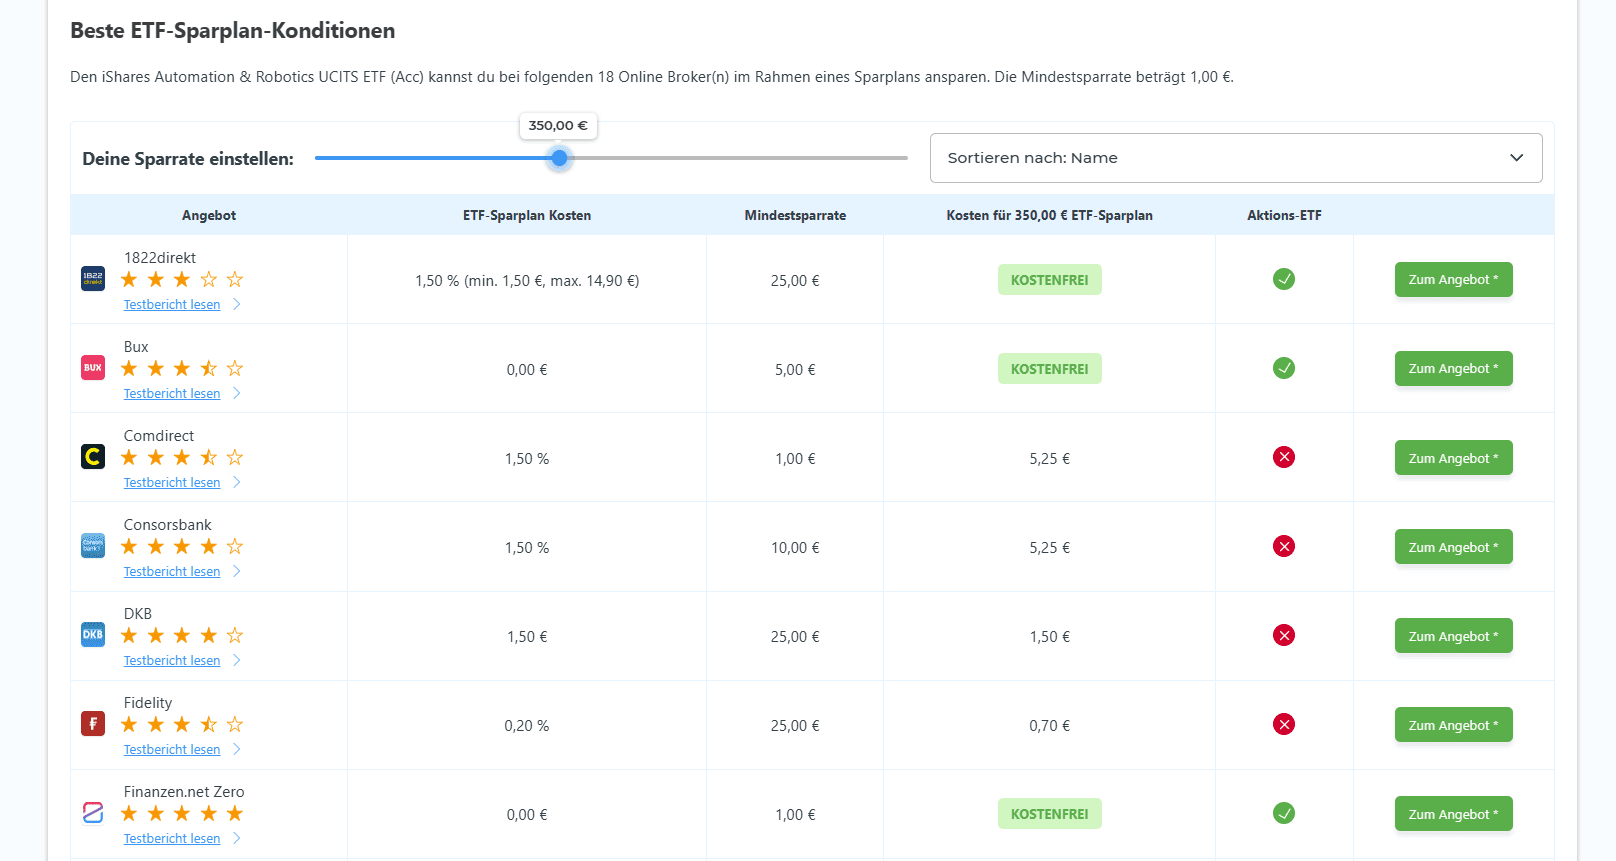The image size is (1616, 861).
Task: Click the KOSTENFREI badge for Finanzen.net Zero
Action: tap(1049, 814)
